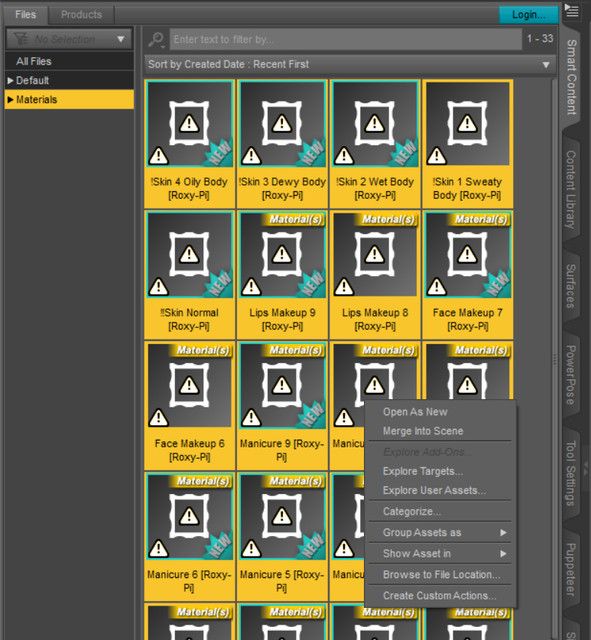Screen dimensions: 591x640
Task: Select the !Skin 4 Oily Body thumbnail
Action: pyautogui.click(x=190, y=124)
